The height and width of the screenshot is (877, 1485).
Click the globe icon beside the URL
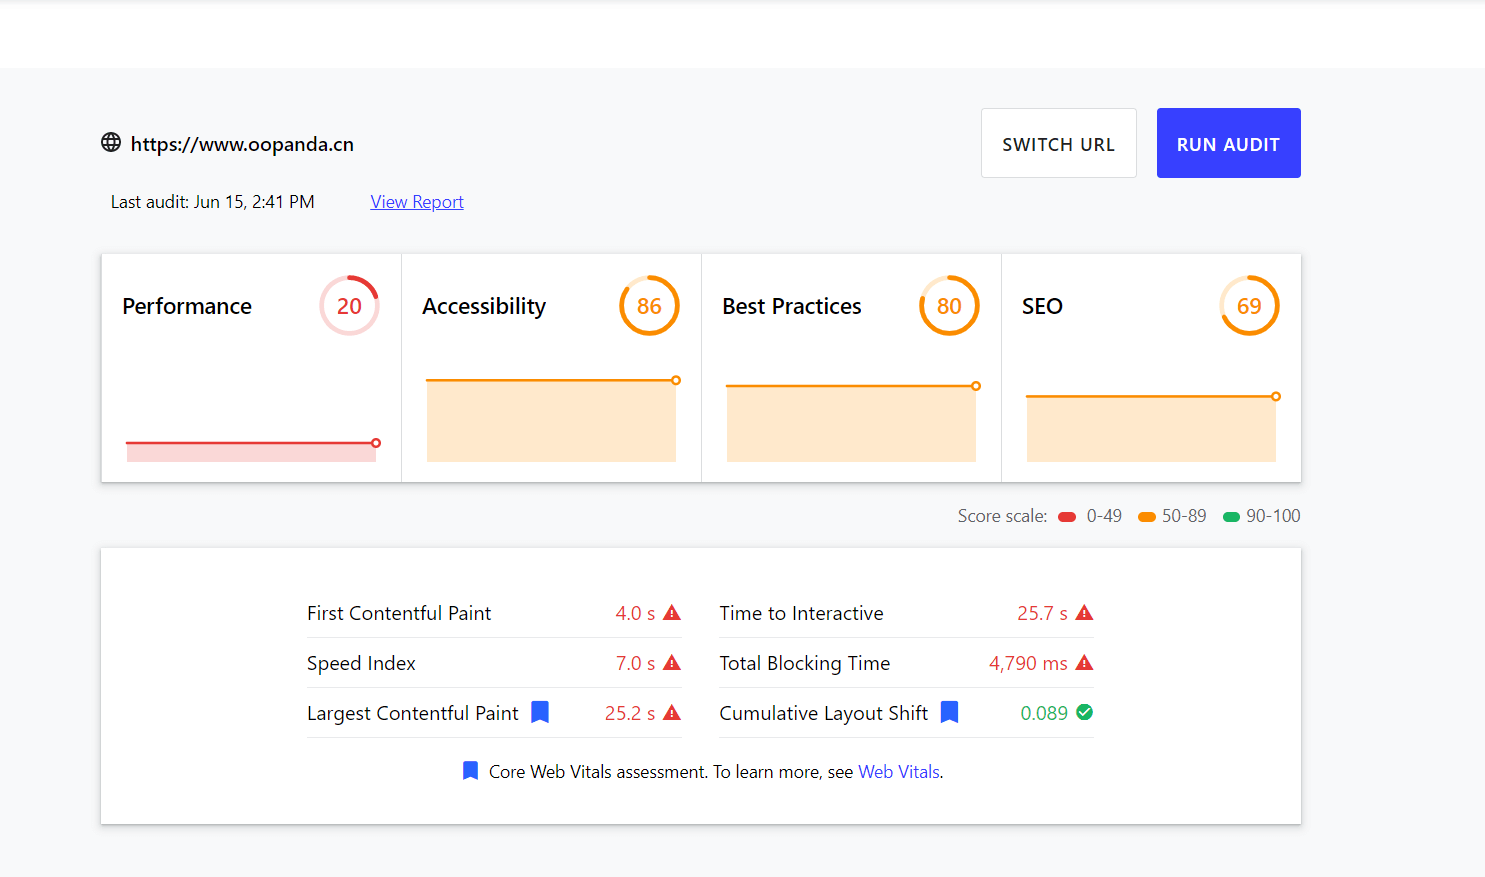[111, 143]
